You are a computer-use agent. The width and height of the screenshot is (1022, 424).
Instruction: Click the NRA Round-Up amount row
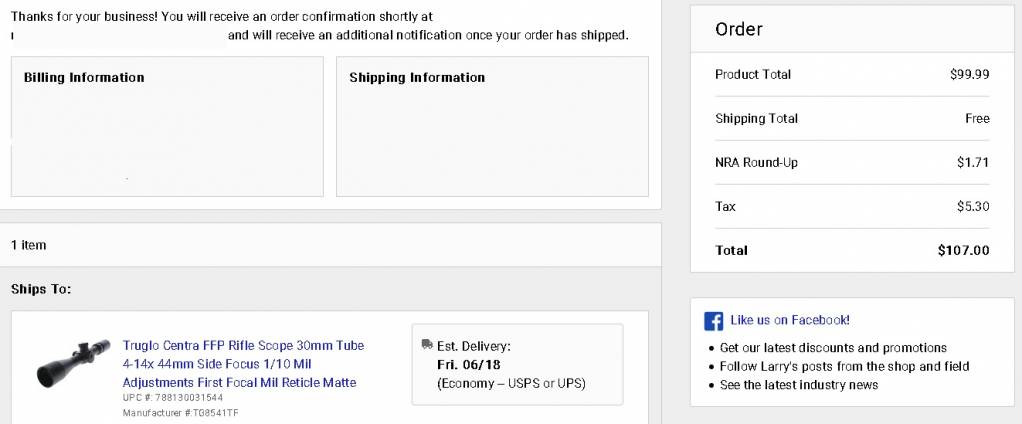tap(852, 162)
